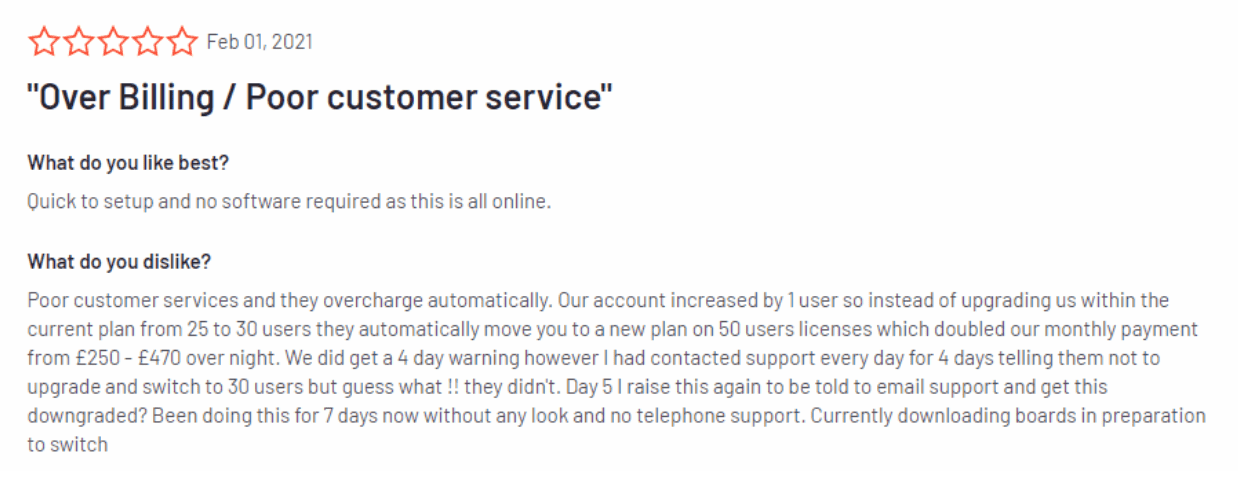Click the phrase "50 users licenses"
Viewport: 1238px width, 490px height.
[800, 329]
